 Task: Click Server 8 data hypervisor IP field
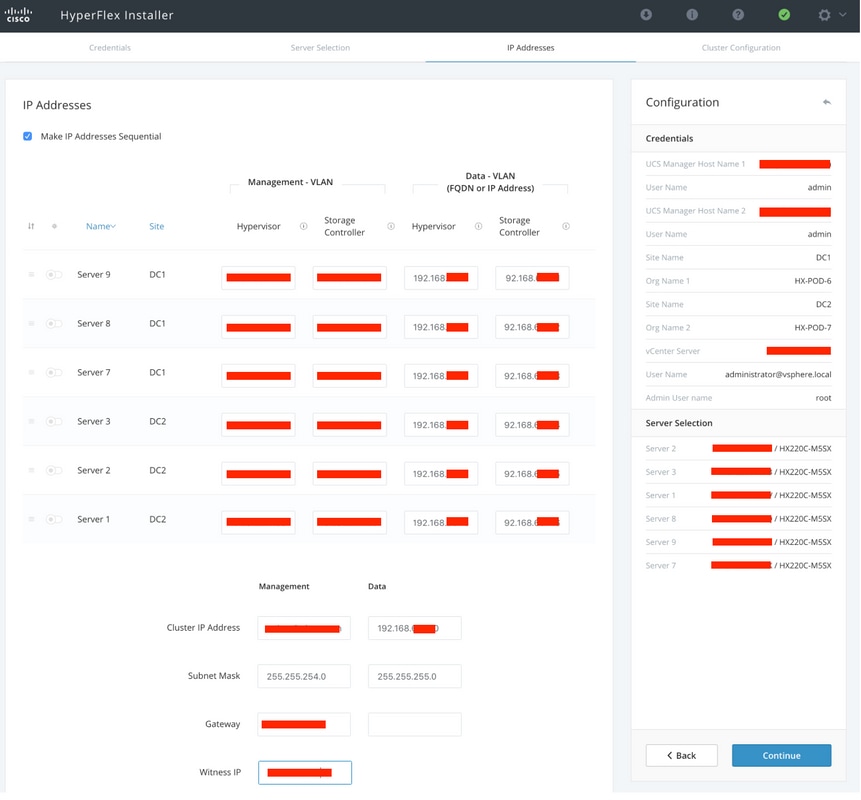tap(441, 327)
